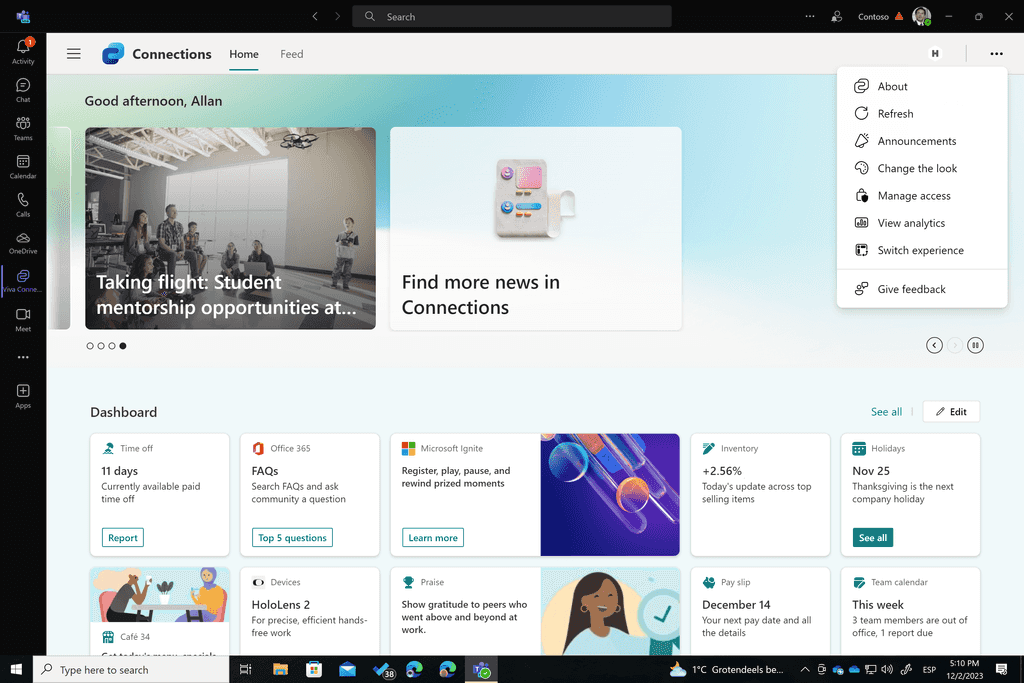1024x683 pixels.
Task: Select the second carousel dot
Action: pos(101,346)
